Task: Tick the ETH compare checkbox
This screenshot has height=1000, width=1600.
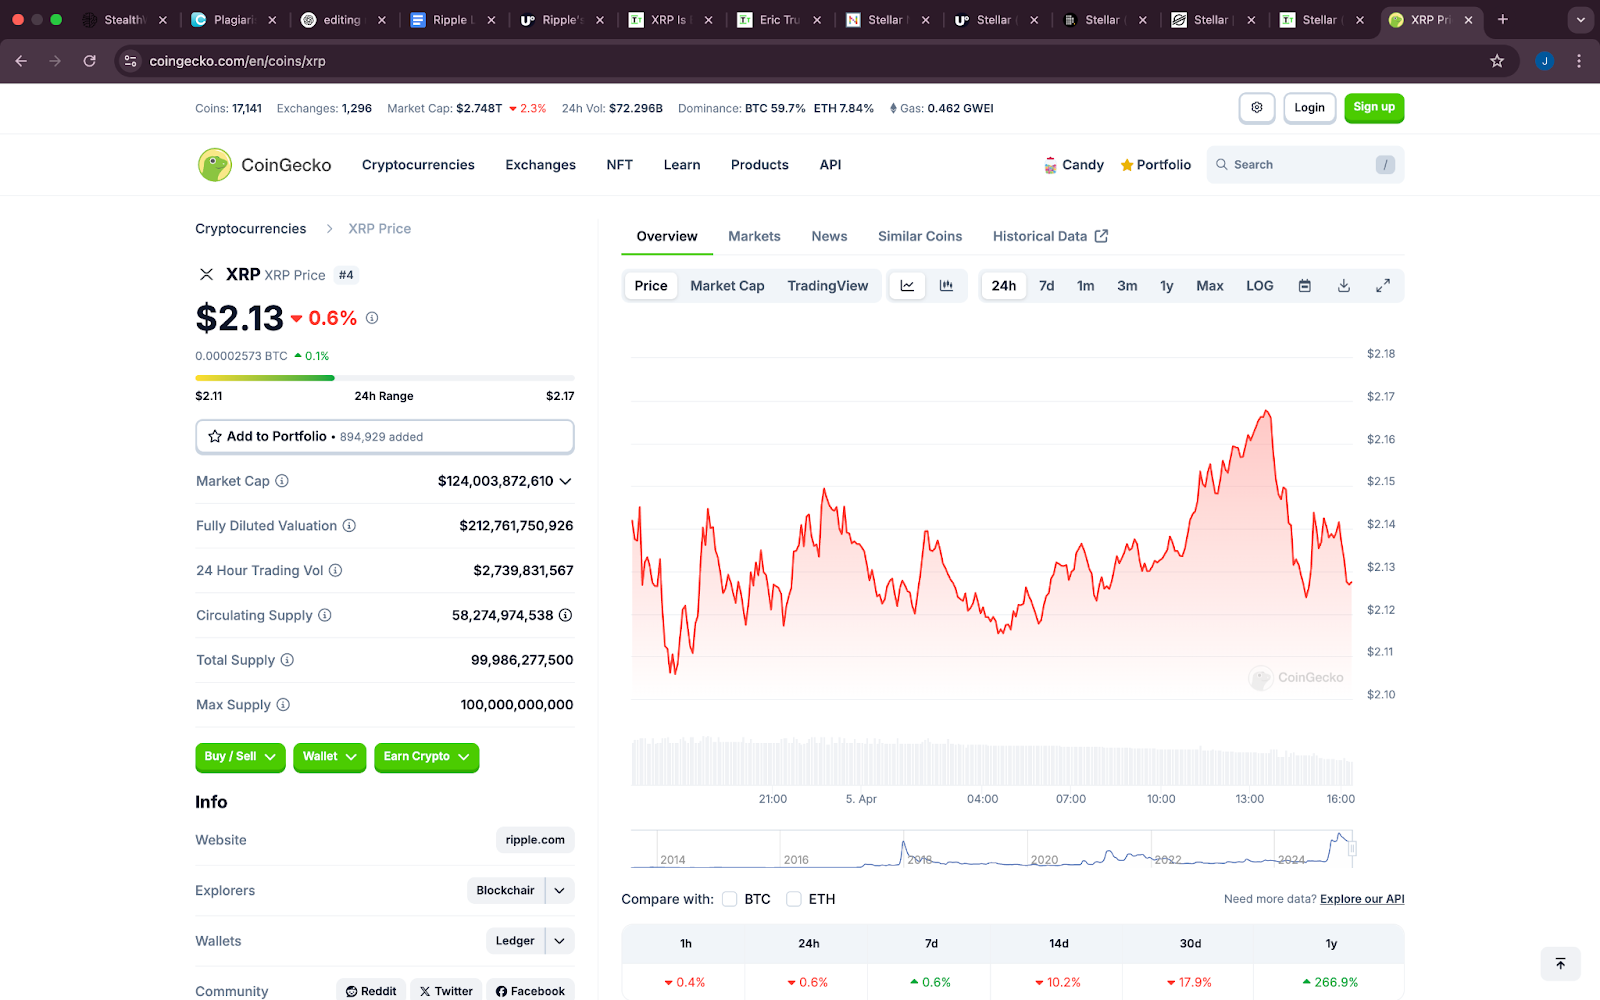Action: pyautogui.click(x=794, y=899)
